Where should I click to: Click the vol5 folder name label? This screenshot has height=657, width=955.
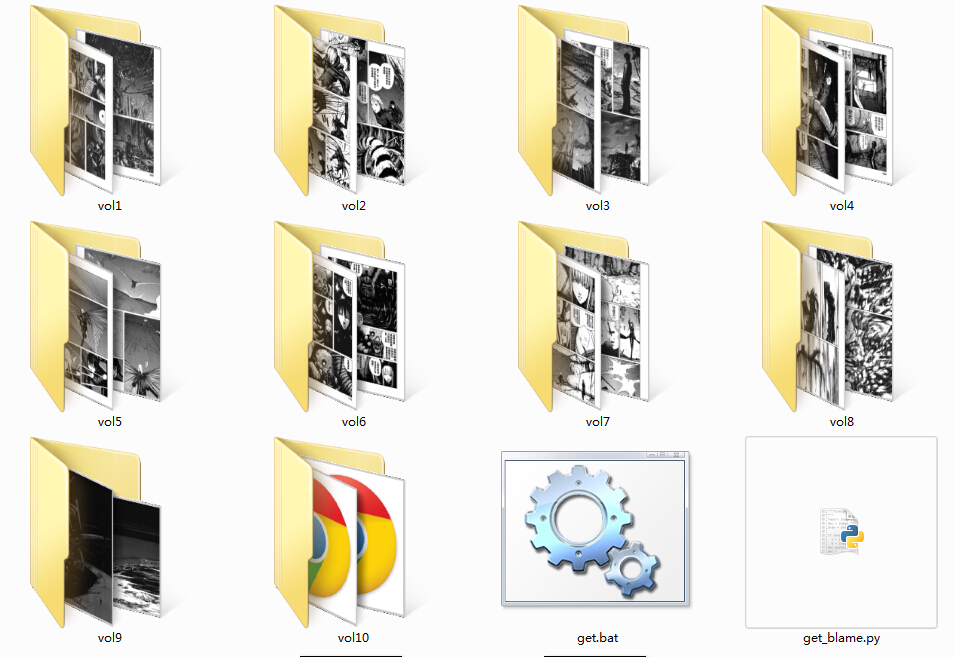pyautogui.click(x=110, y=421)
